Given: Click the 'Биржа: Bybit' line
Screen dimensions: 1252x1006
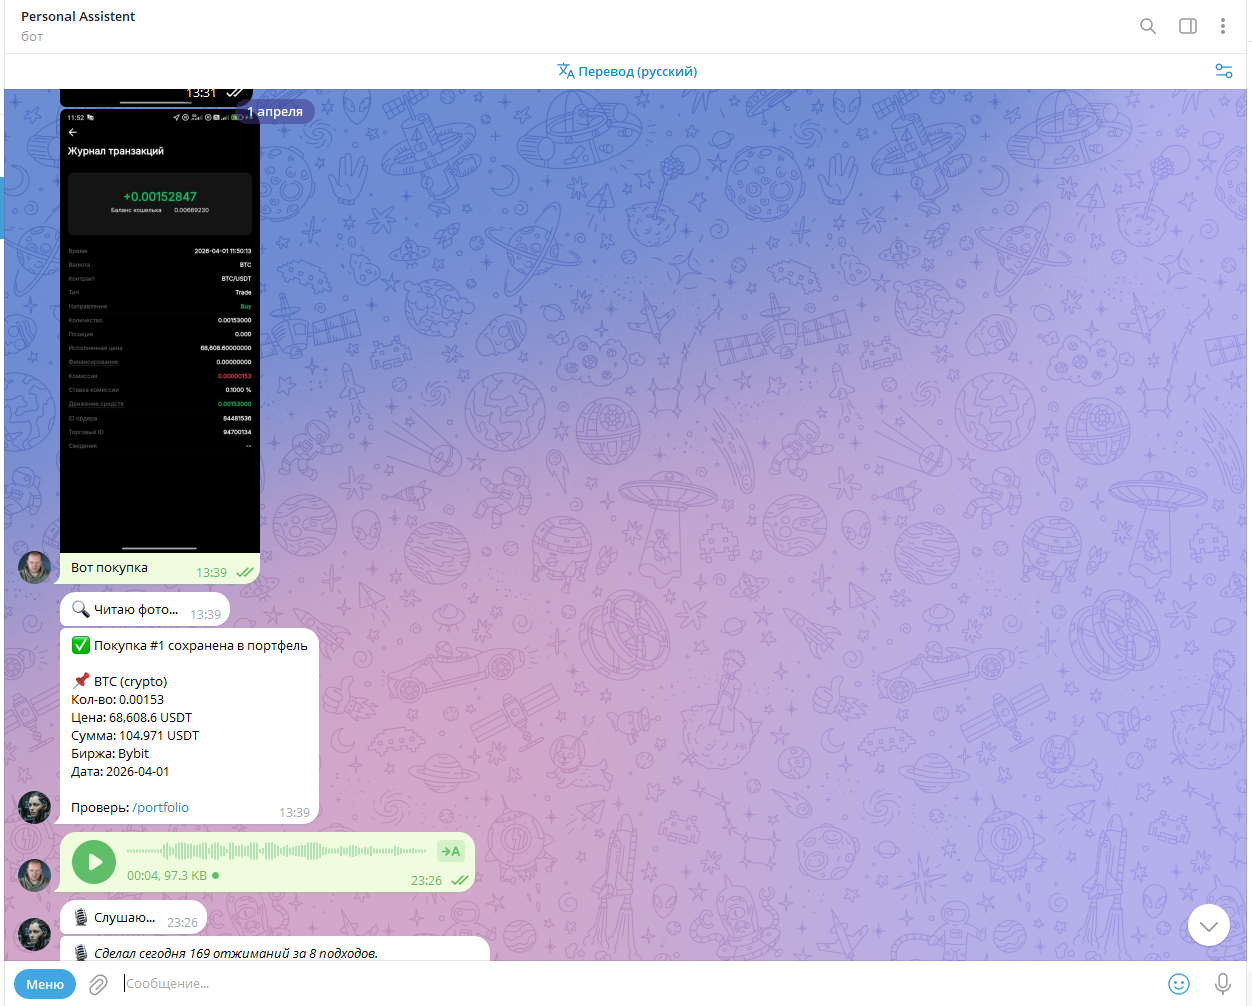Looking at the screenshot, I should [x=110, y=753].
